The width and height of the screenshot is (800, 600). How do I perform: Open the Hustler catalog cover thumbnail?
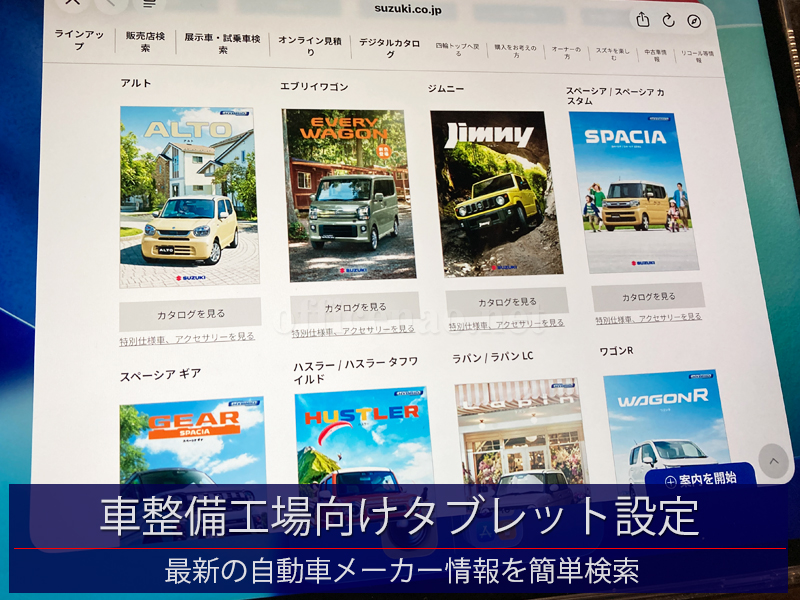363,440
